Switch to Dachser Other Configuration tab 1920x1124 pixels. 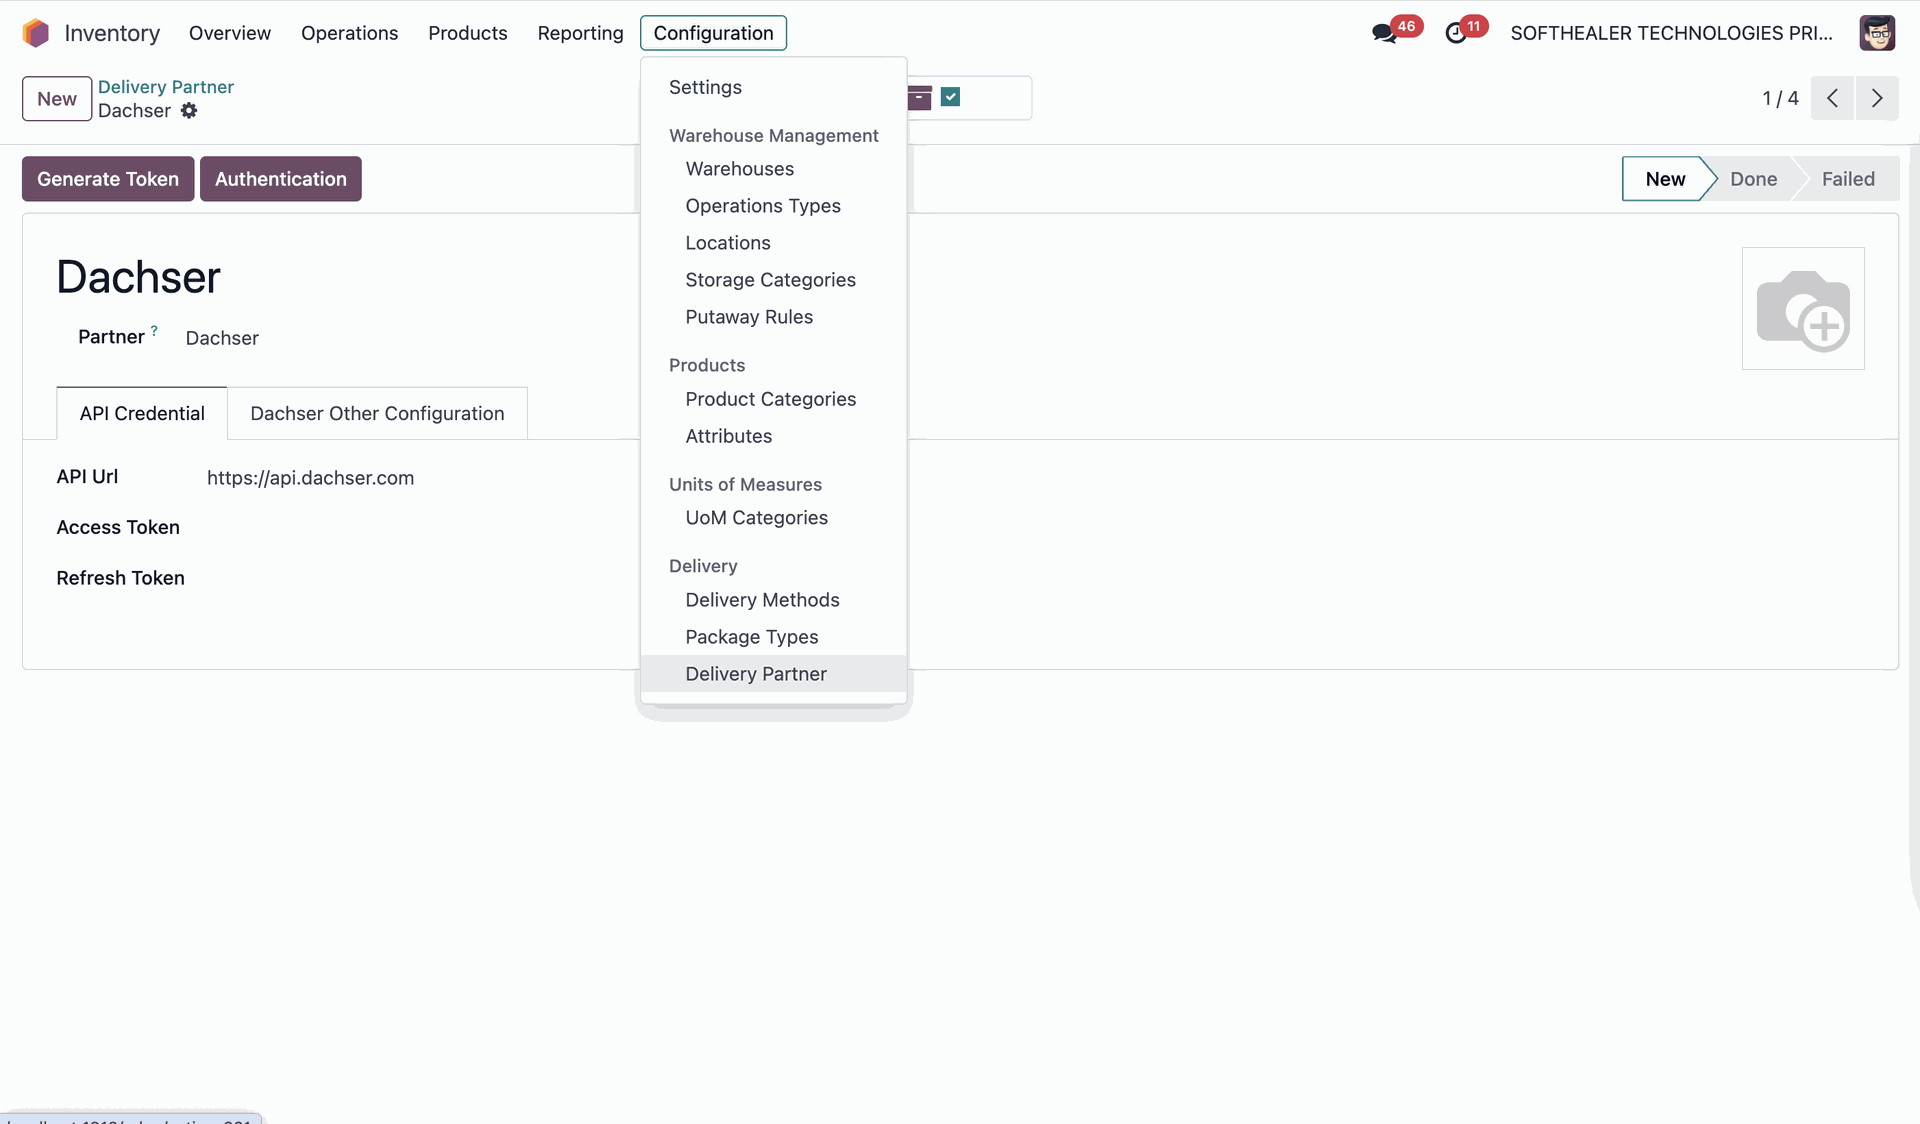[377, 413]
